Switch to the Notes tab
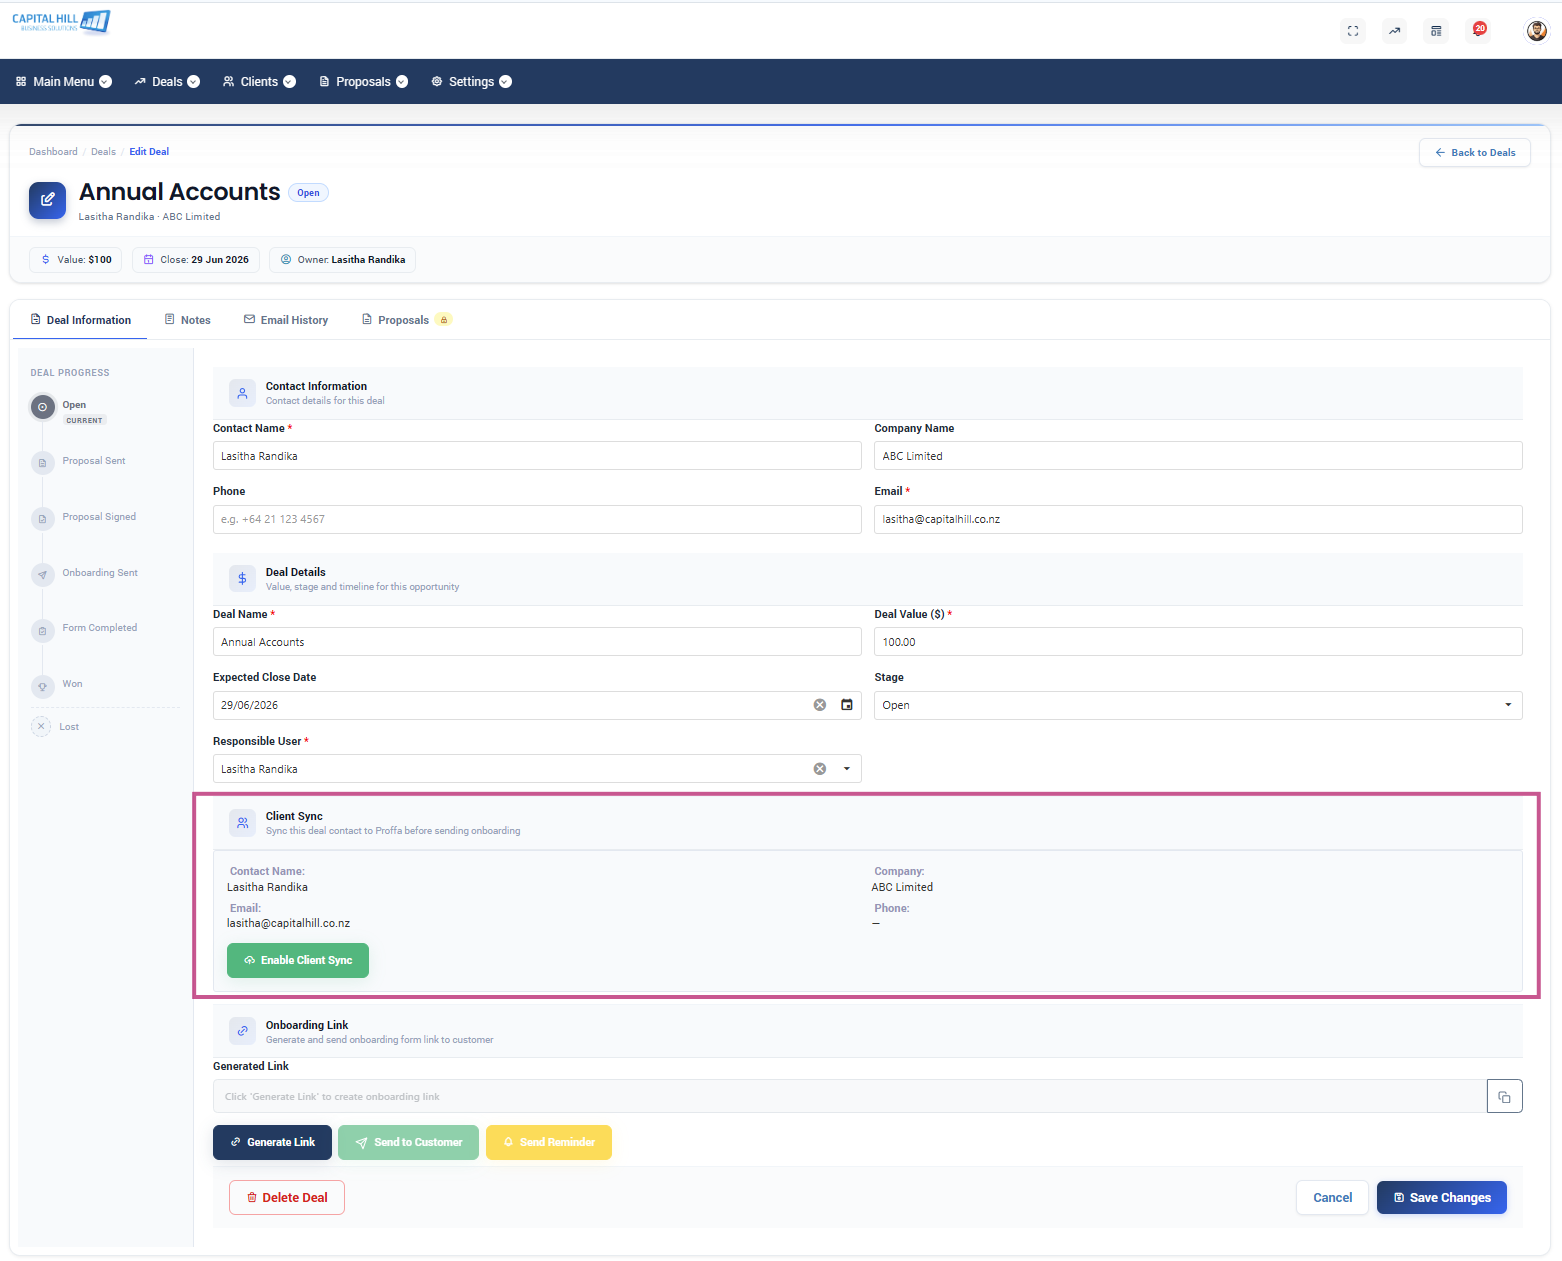 (x=187, y=320)
